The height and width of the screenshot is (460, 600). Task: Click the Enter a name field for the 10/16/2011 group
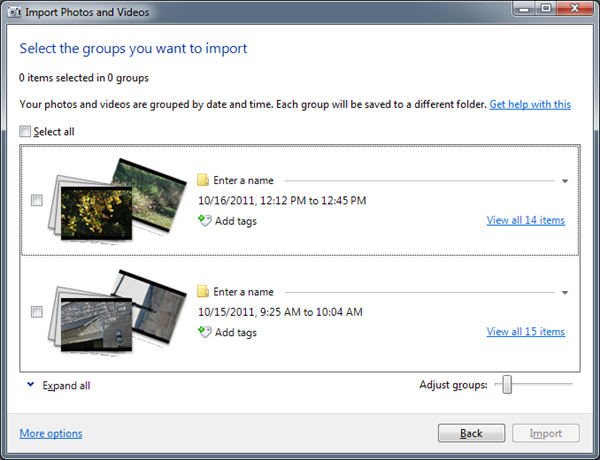pos(243,181)
